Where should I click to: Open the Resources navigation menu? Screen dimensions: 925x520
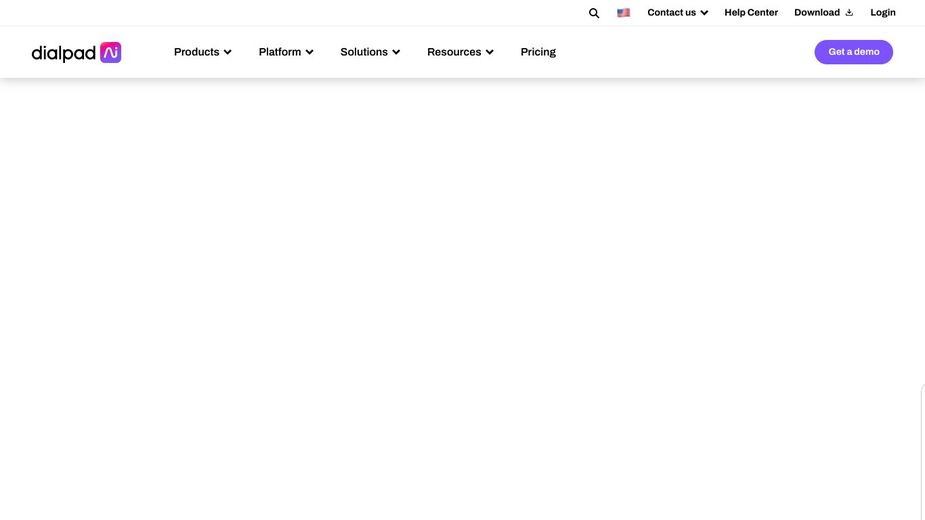tap(454, 52)
